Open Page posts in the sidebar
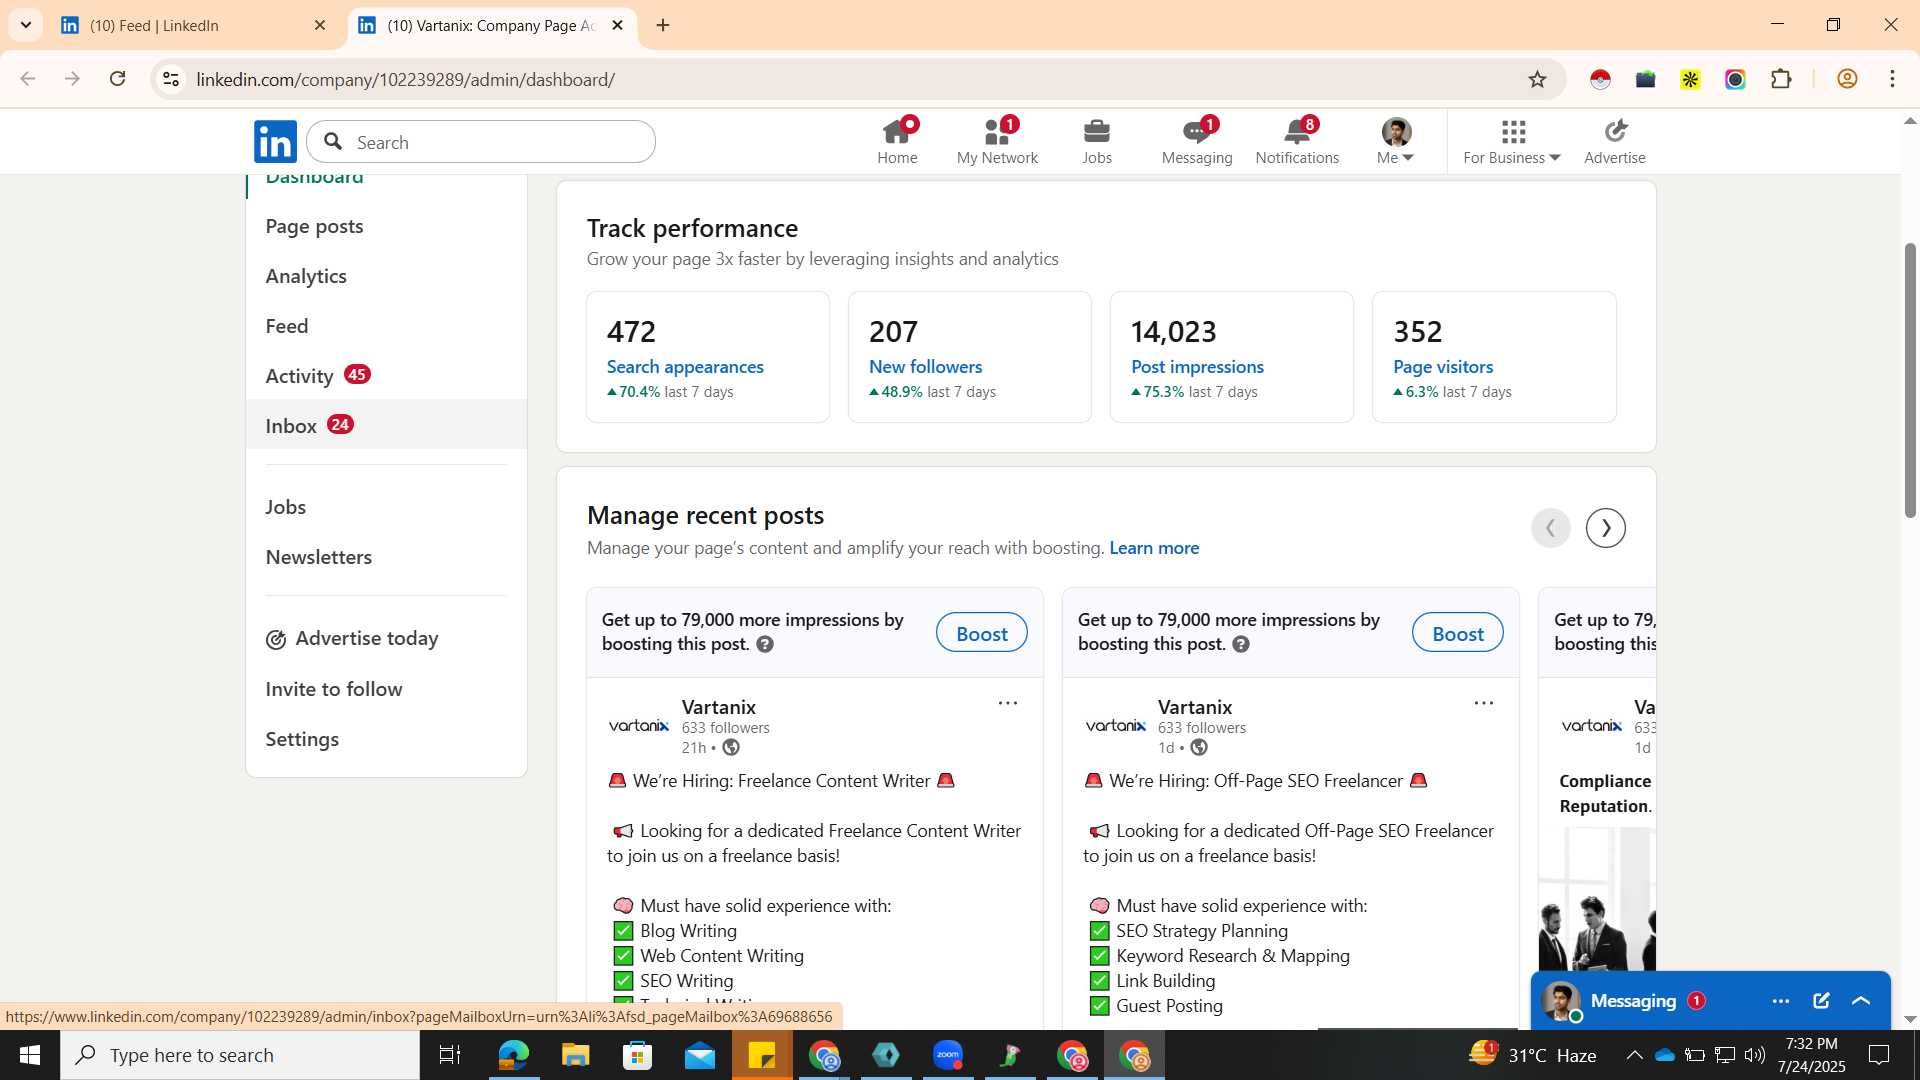This screenshot has width=1920, height=1080. pos(314,227)
